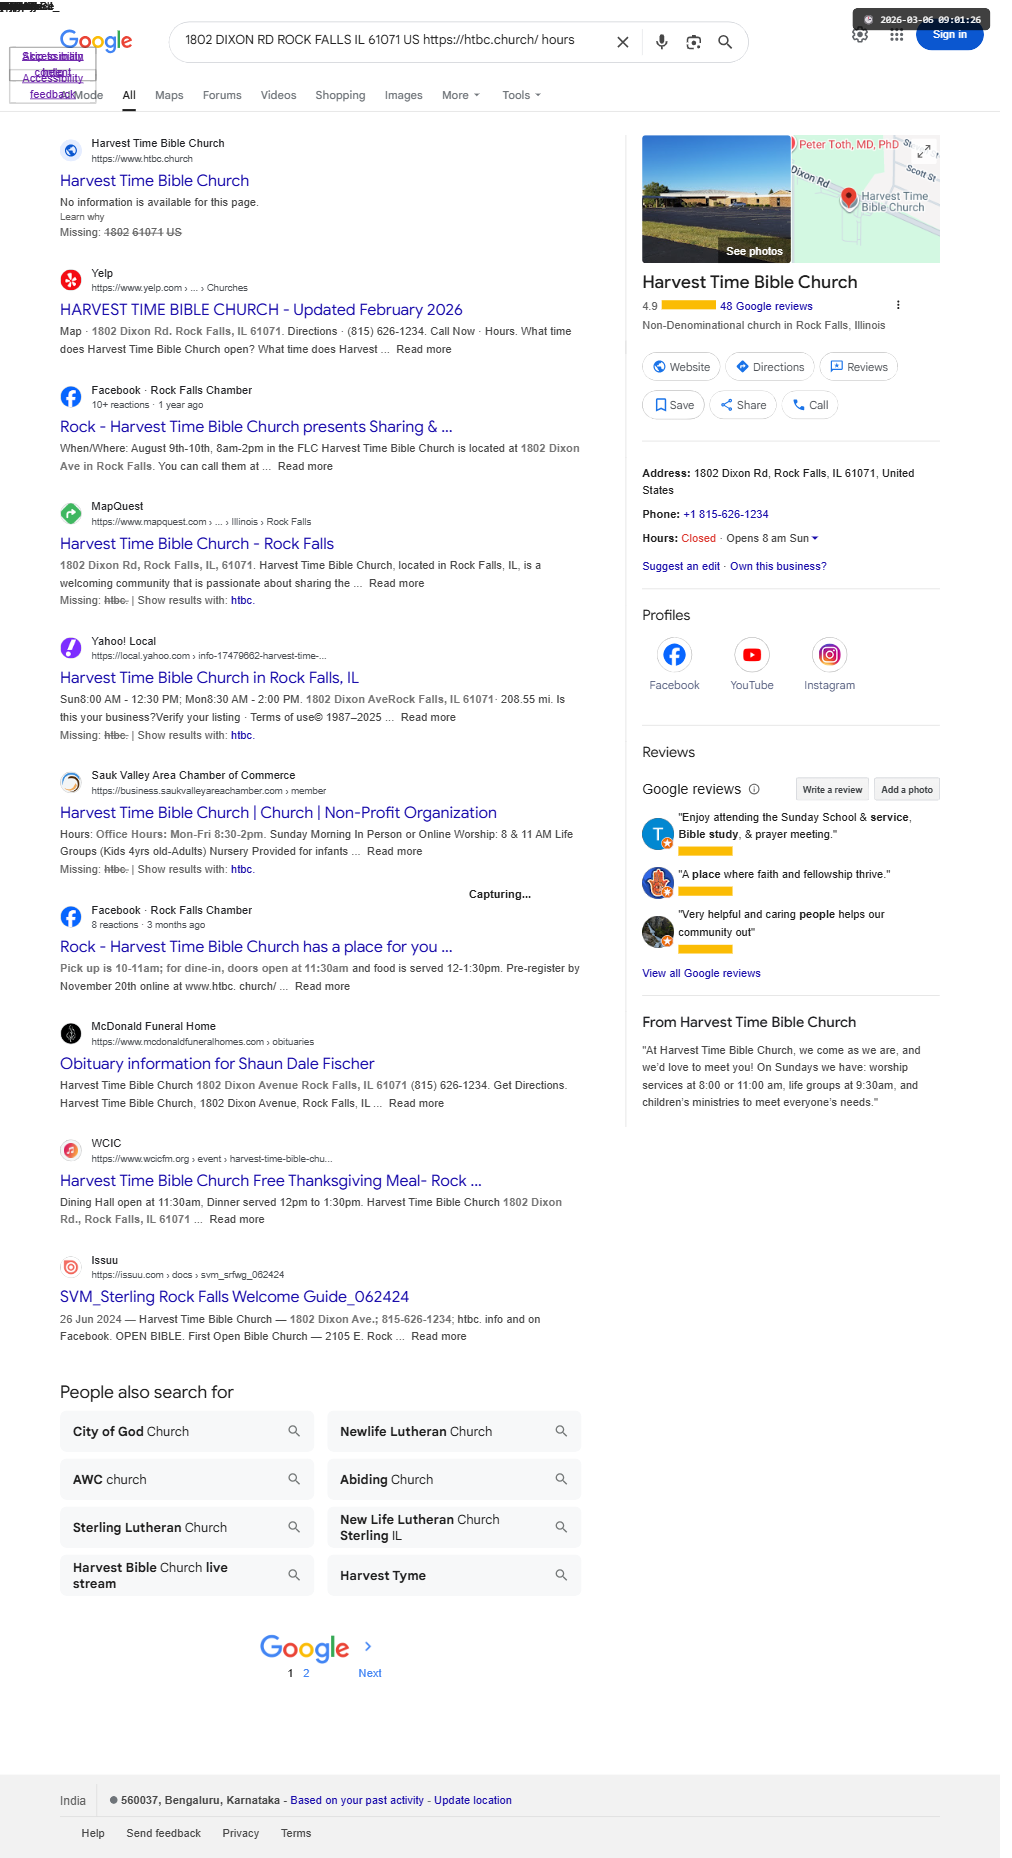Open quick settings gear icon
The width and height of the screenshot is (1012, 1858).
pos(860,35)
